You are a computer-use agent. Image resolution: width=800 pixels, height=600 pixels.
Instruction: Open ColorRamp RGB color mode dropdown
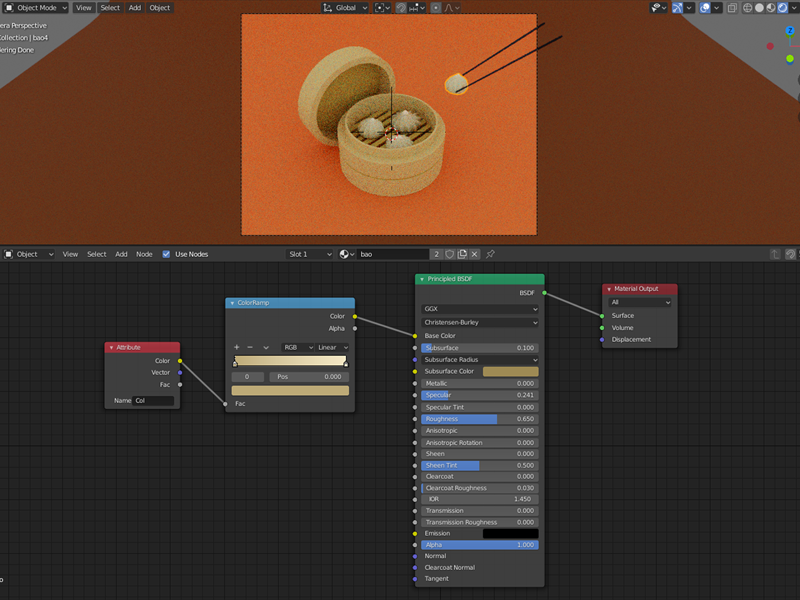(298, 347)
